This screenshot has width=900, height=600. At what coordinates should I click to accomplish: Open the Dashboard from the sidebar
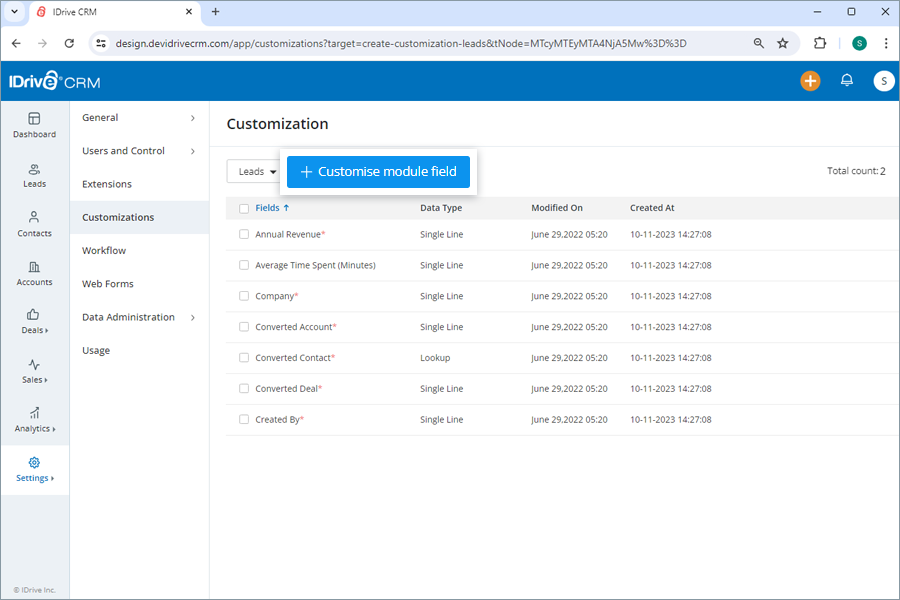pos(34,125)
